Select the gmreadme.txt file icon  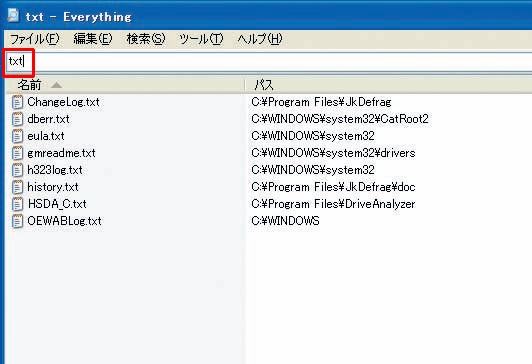point(17,153)
